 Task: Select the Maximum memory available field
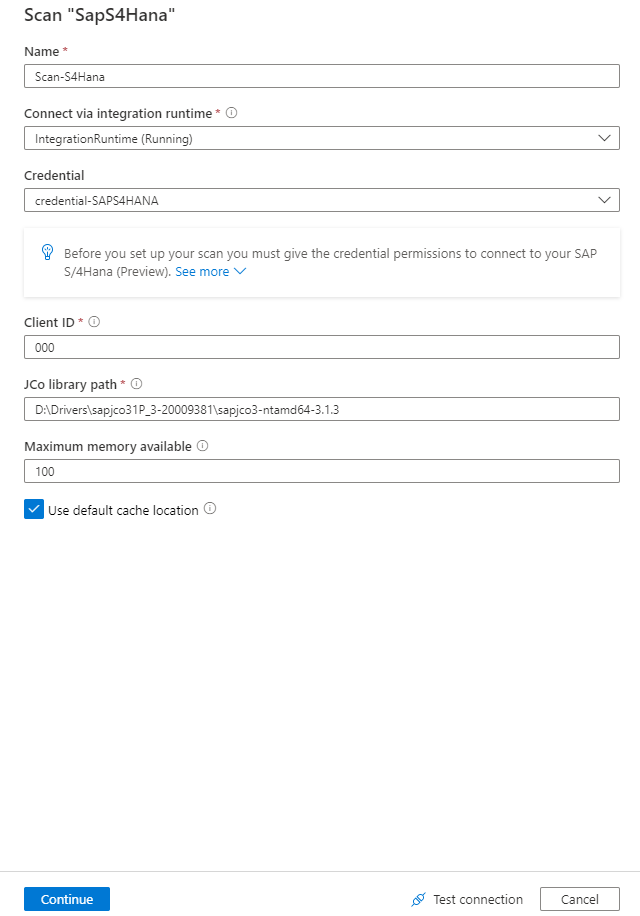320,470
